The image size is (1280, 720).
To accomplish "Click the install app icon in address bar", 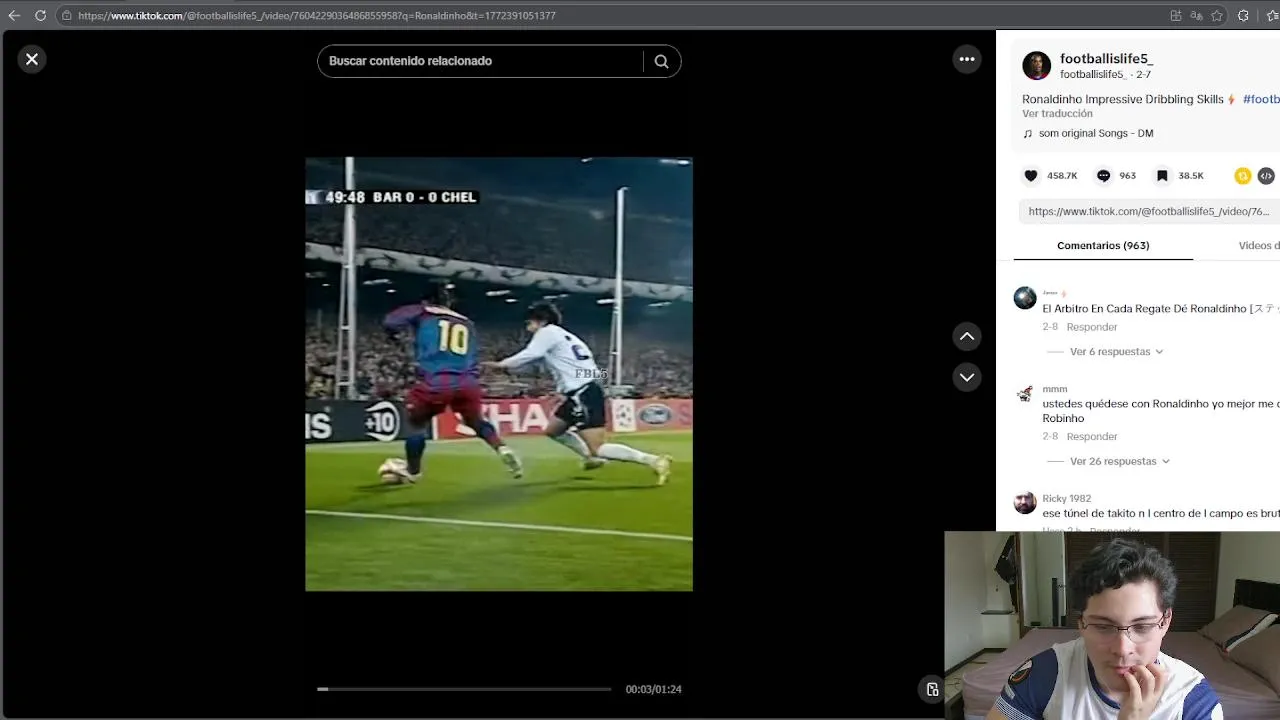I will click(1176, 15).
